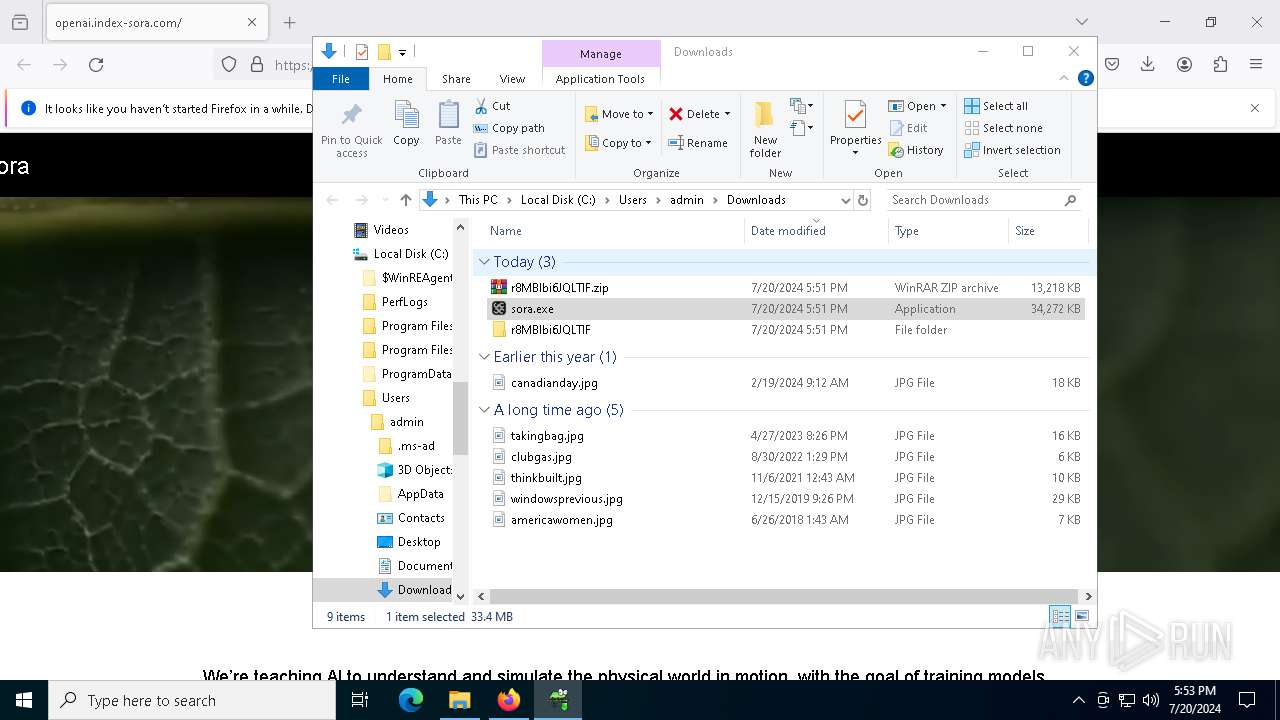Select Desktop in navigation tree
The height and width of the screenshot is (720, 1280).
coord(418,542)
